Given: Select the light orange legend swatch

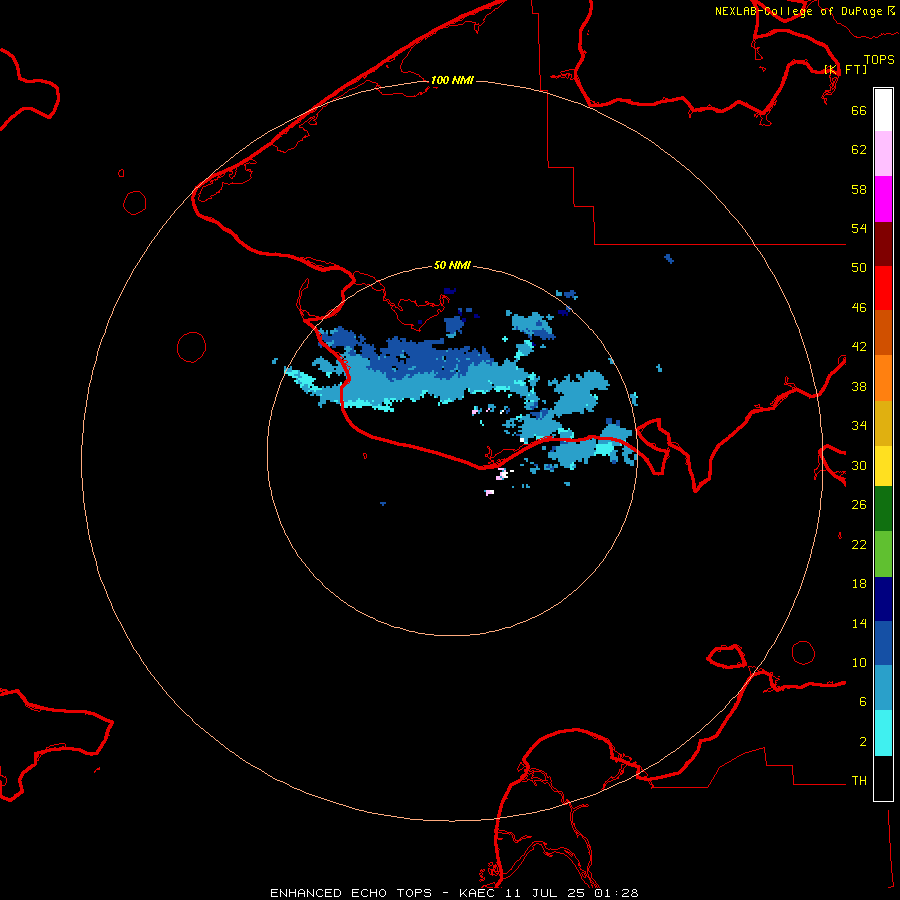Looking at the screenshot, I should 883,378.
